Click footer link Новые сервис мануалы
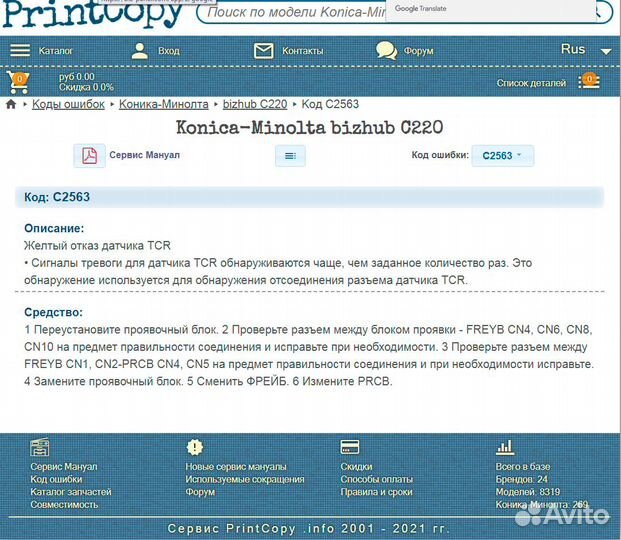The width and height of the screenshot is (621, 540). [x=236, y=467]
